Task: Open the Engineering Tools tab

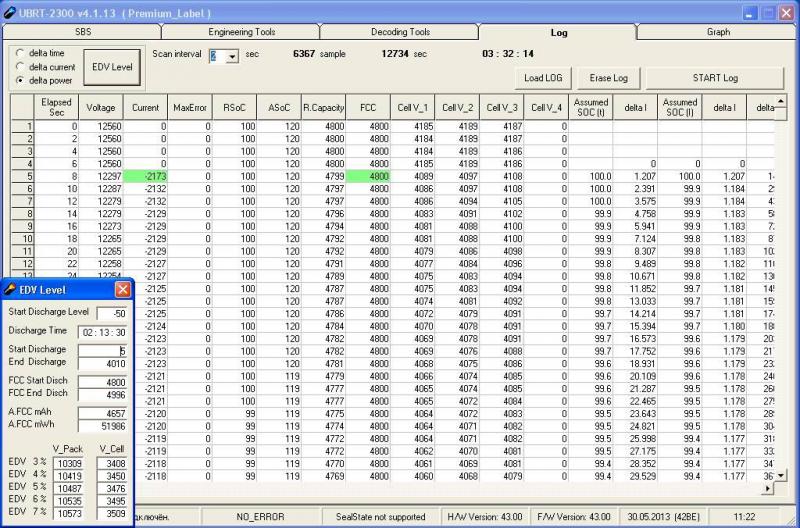Action: pyautogui.click(x=241, y=32)
